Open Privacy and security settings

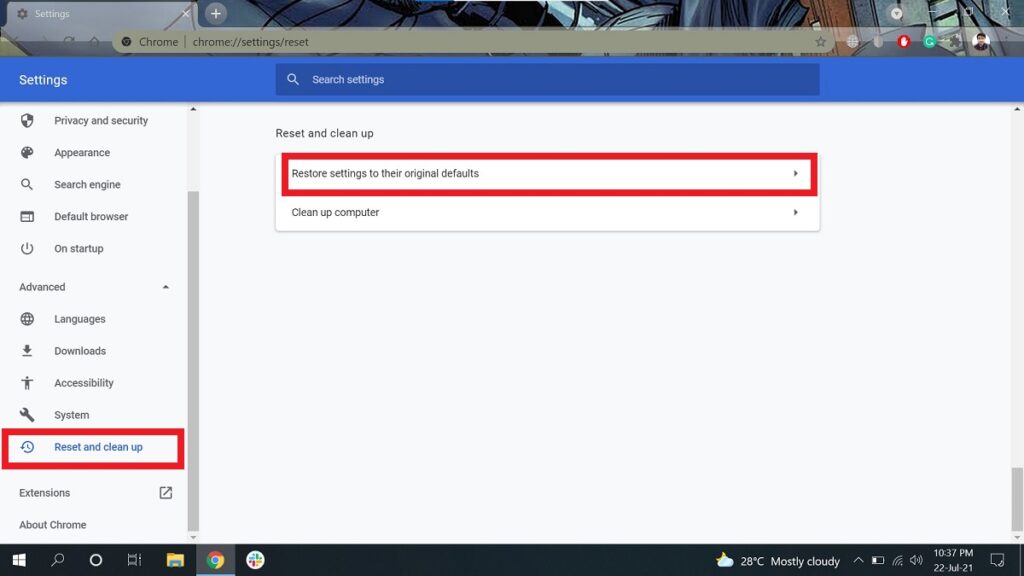click(x=100, y=121)
